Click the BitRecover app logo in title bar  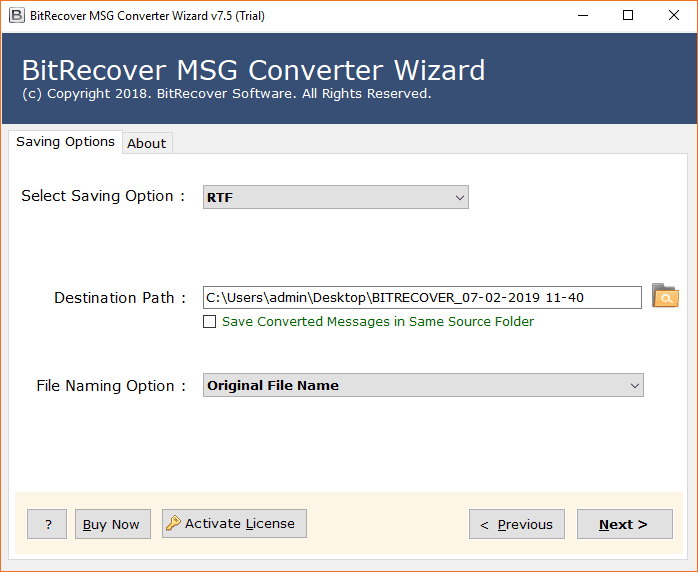(x=16, y=16)
